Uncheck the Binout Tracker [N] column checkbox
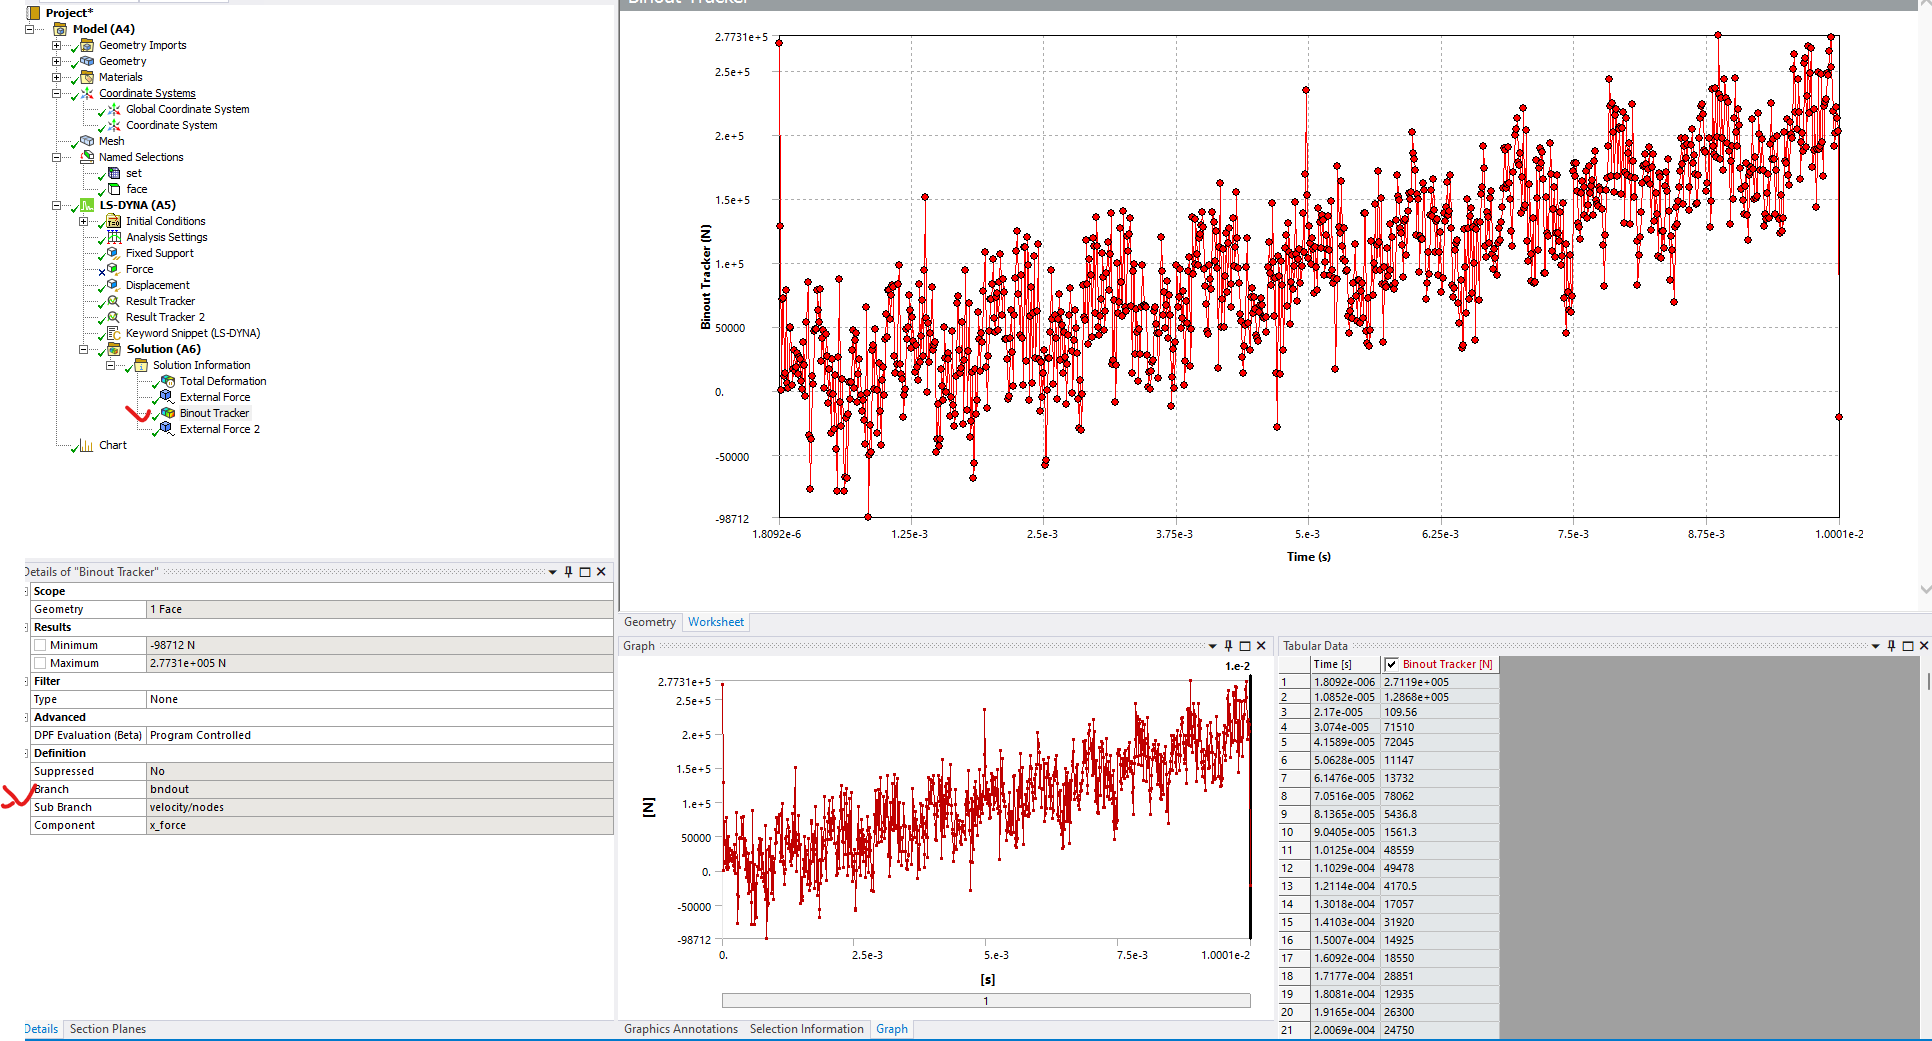Image resolution: width=1932 pixels, height=1041 pixels. coord(1391,664)
